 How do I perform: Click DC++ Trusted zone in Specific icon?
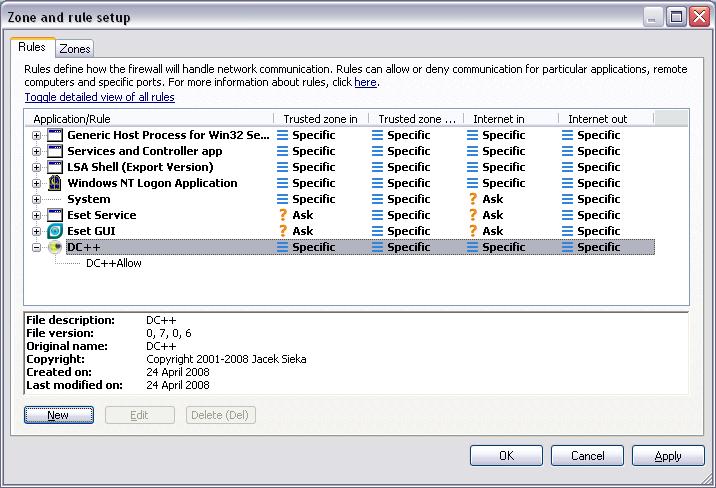pyautogui.click(x=283, y=247)
